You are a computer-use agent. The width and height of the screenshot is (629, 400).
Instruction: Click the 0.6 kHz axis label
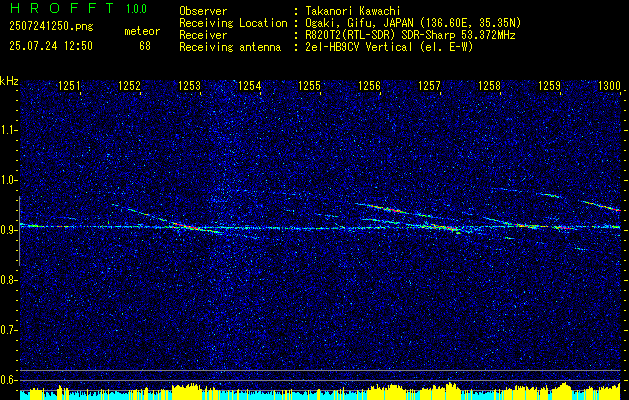[x=8, y=380]
